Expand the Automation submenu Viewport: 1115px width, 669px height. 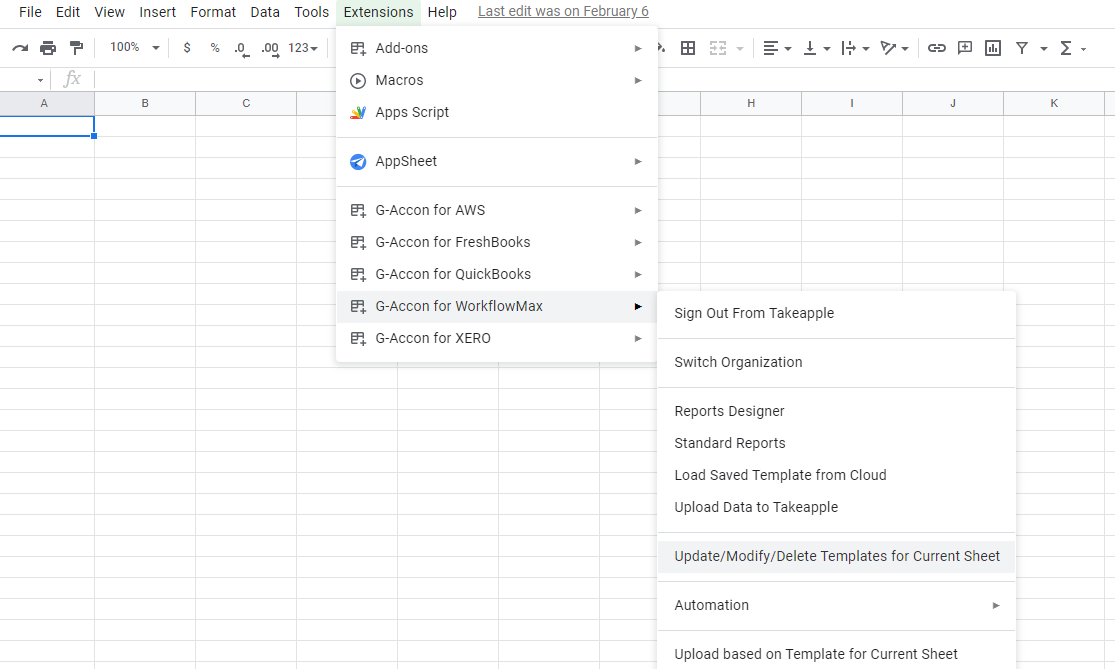(x=836, y=606)
